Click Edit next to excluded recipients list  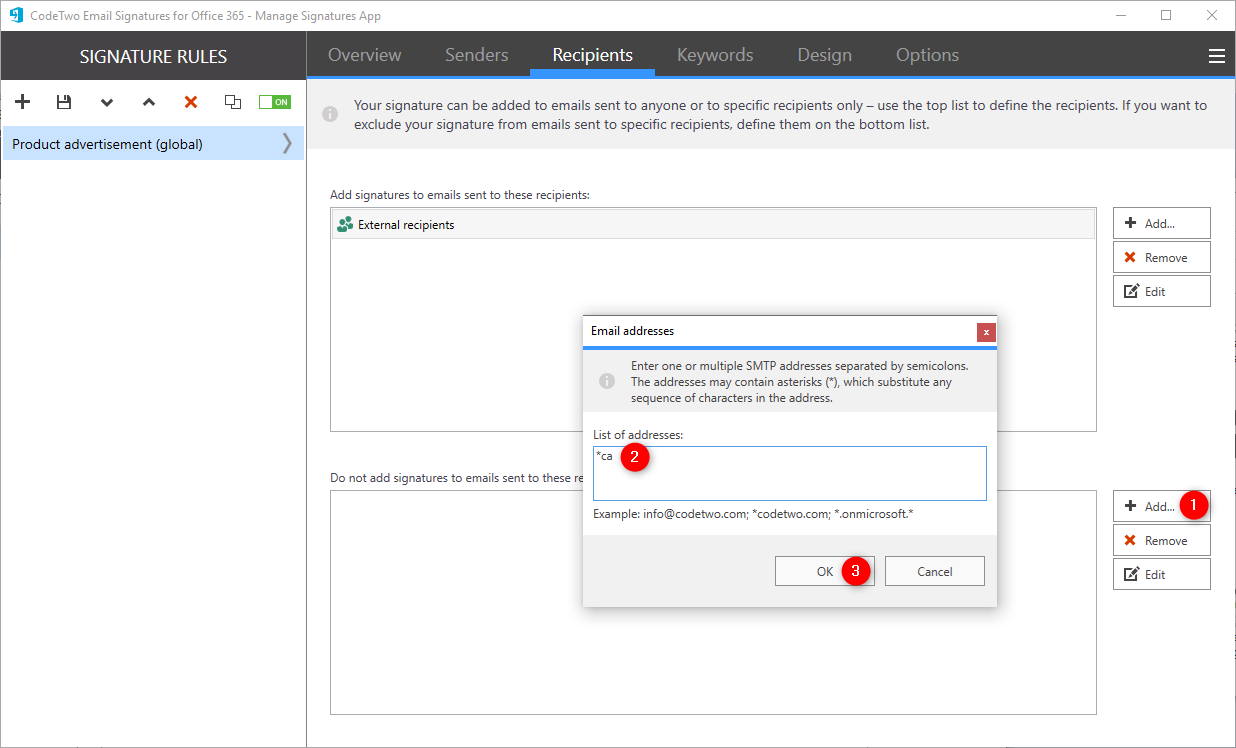1161,573
